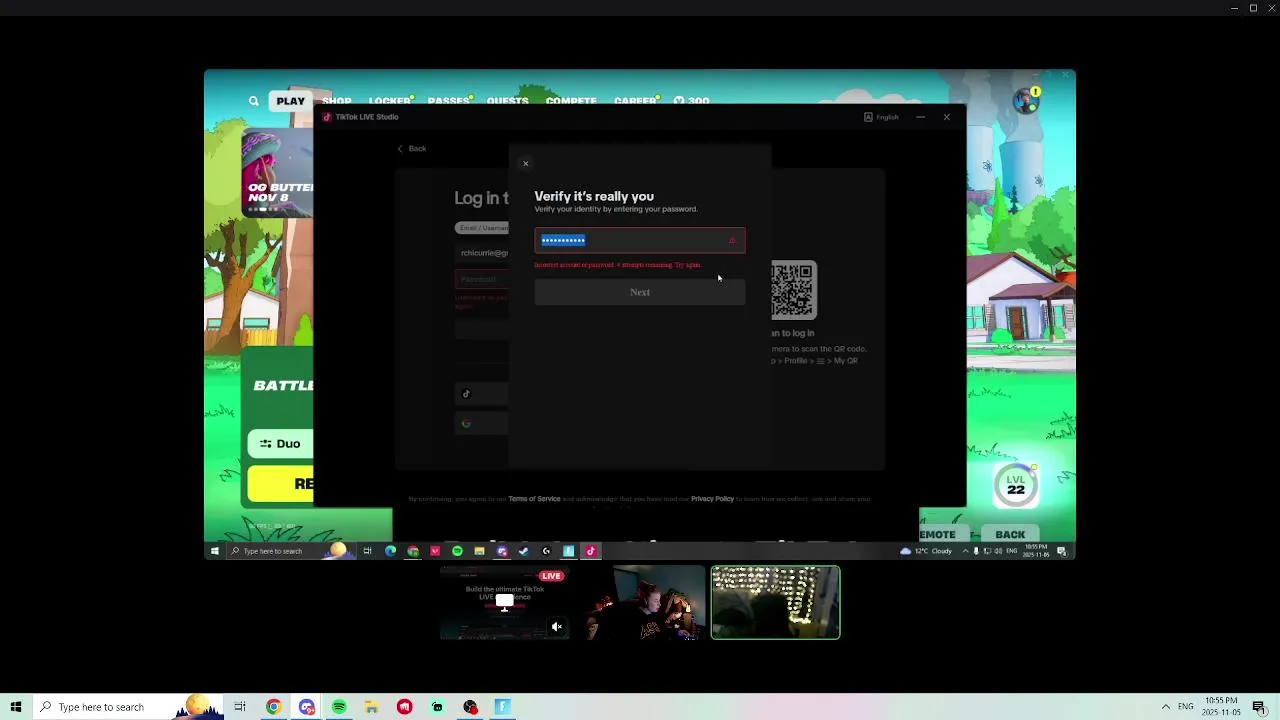The image size is (1280, 720).
Task: Open the English language selector
Action: 882,117
